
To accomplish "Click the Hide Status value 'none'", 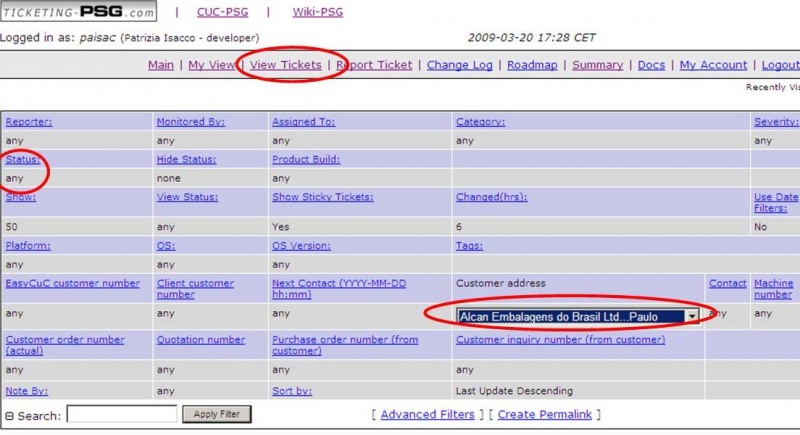I will tap(168, 178).
